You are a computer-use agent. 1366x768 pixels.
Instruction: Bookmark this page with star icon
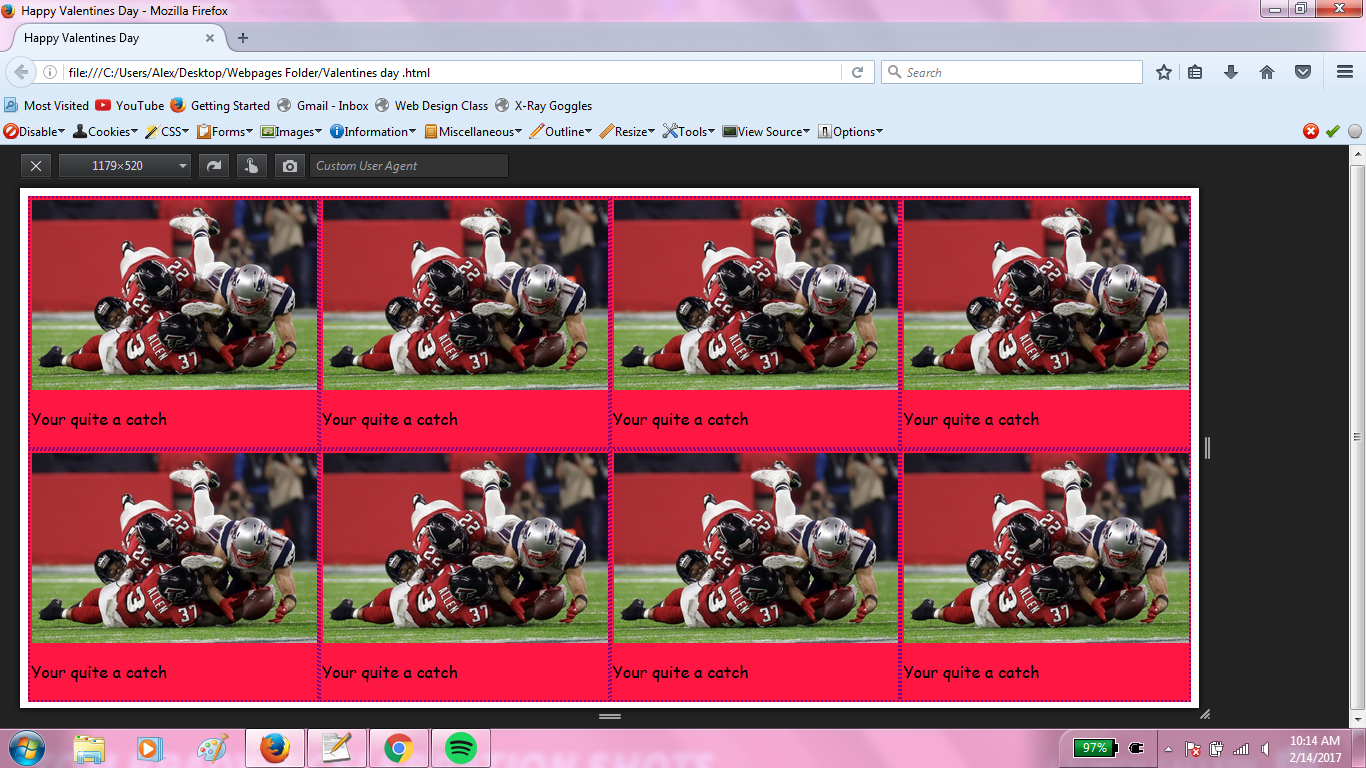tap(1164, 72)
